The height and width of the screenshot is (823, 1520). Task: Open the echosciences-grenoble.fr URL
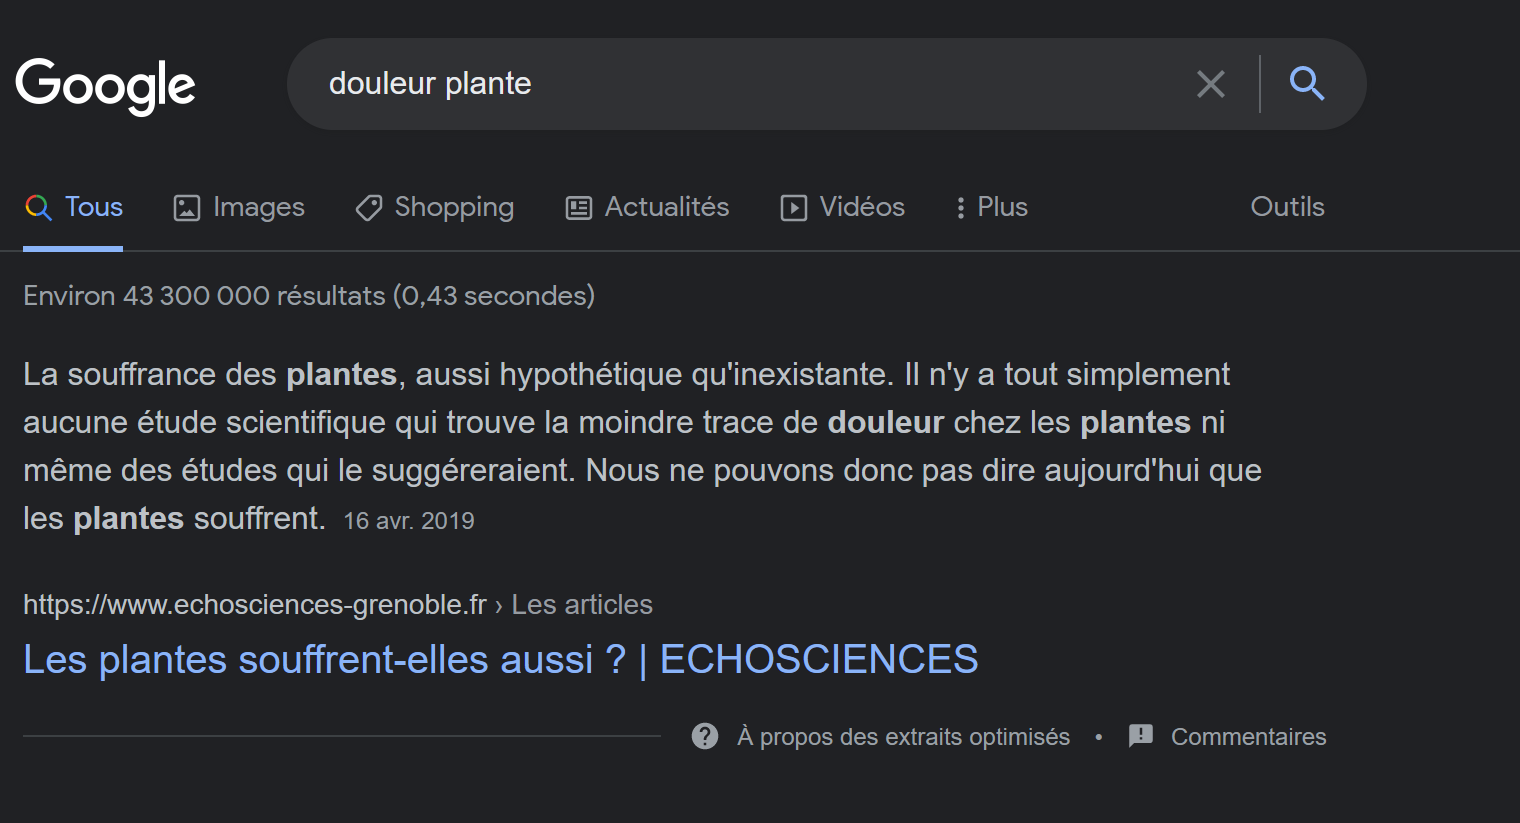pos(255,605)
